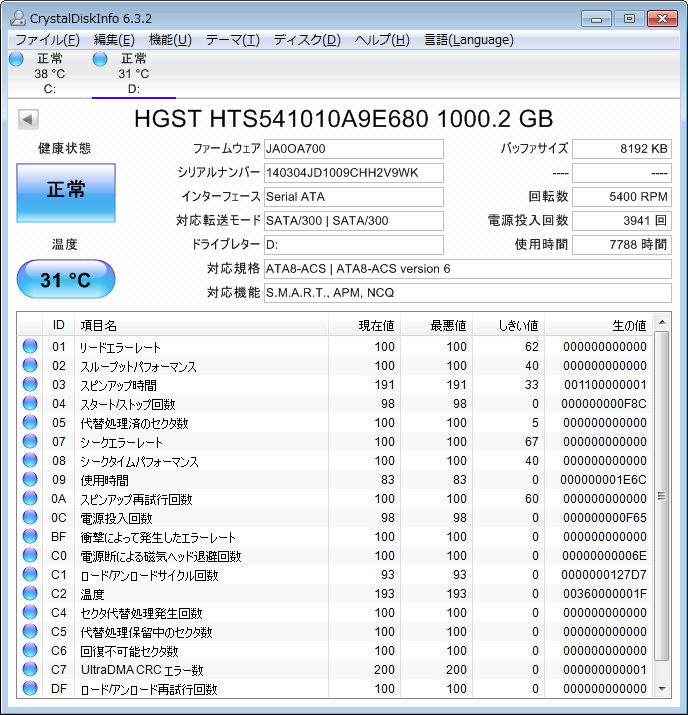Image resolution: width=688 pixels, height=715 pixels.
Task: Click the status icon for row C2 温度
Action: pos(30,594)
